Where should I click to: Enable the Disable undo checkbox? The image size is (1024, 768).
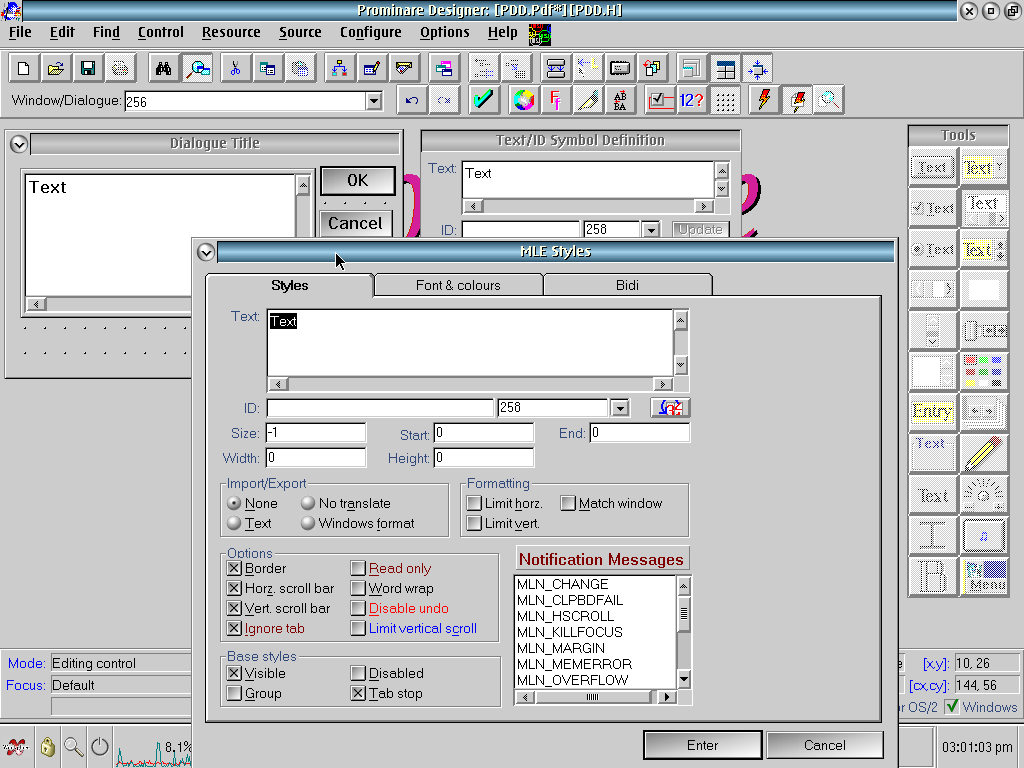358,609
